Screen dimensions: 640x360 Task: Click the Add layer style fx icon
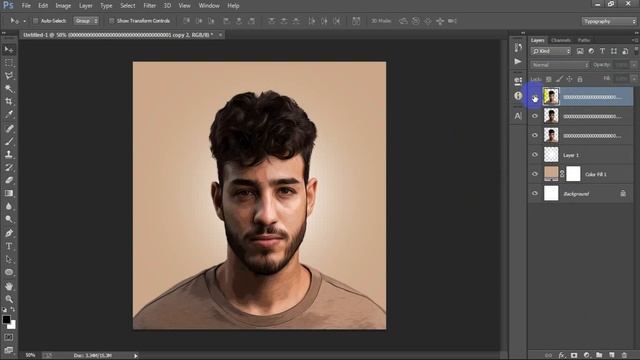click(562, 355)
